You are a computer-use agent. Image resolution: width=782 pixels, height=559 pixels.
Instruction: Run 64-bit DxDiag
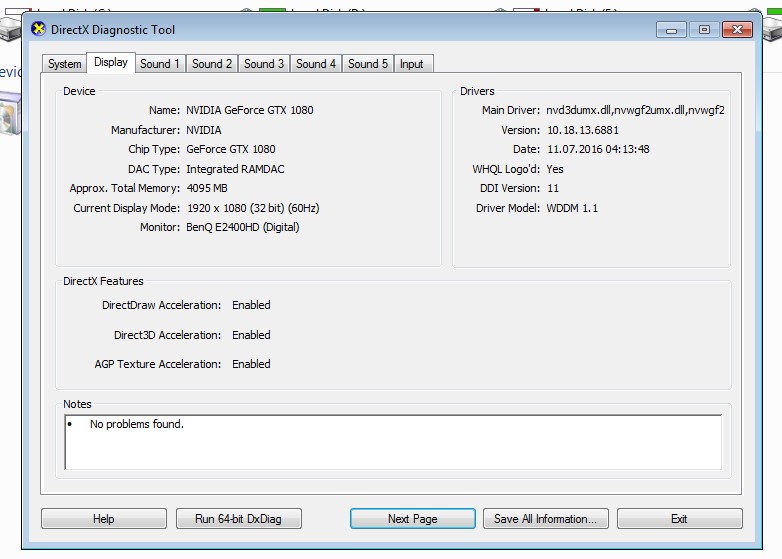[x=238, y=519]
